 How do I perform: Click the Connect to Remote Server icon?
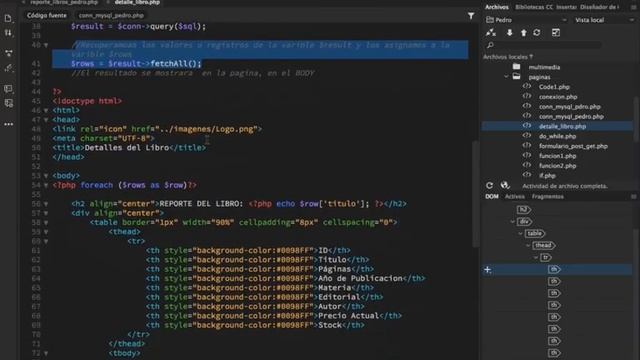pyautogui.click(x=491, y=33)
